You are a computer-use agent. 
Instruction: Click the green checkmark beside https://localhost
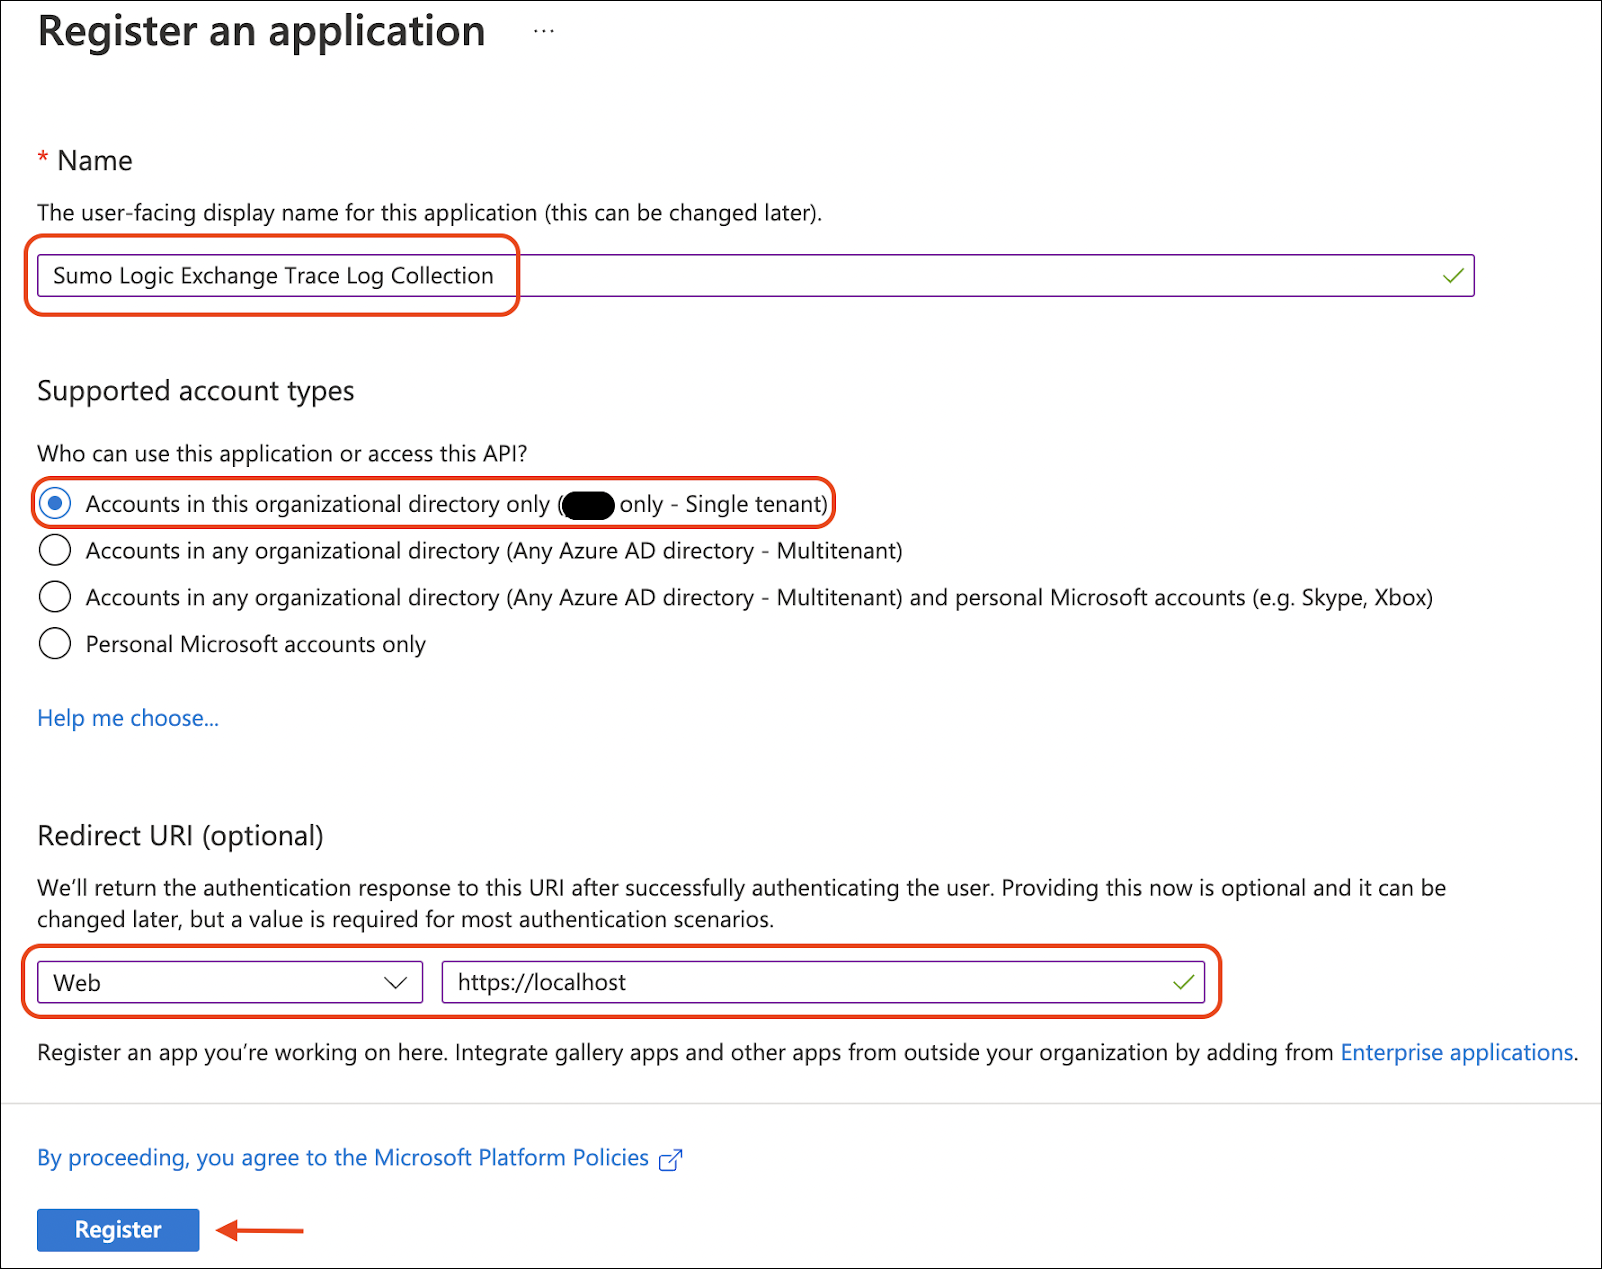[x=1184, y=982]
